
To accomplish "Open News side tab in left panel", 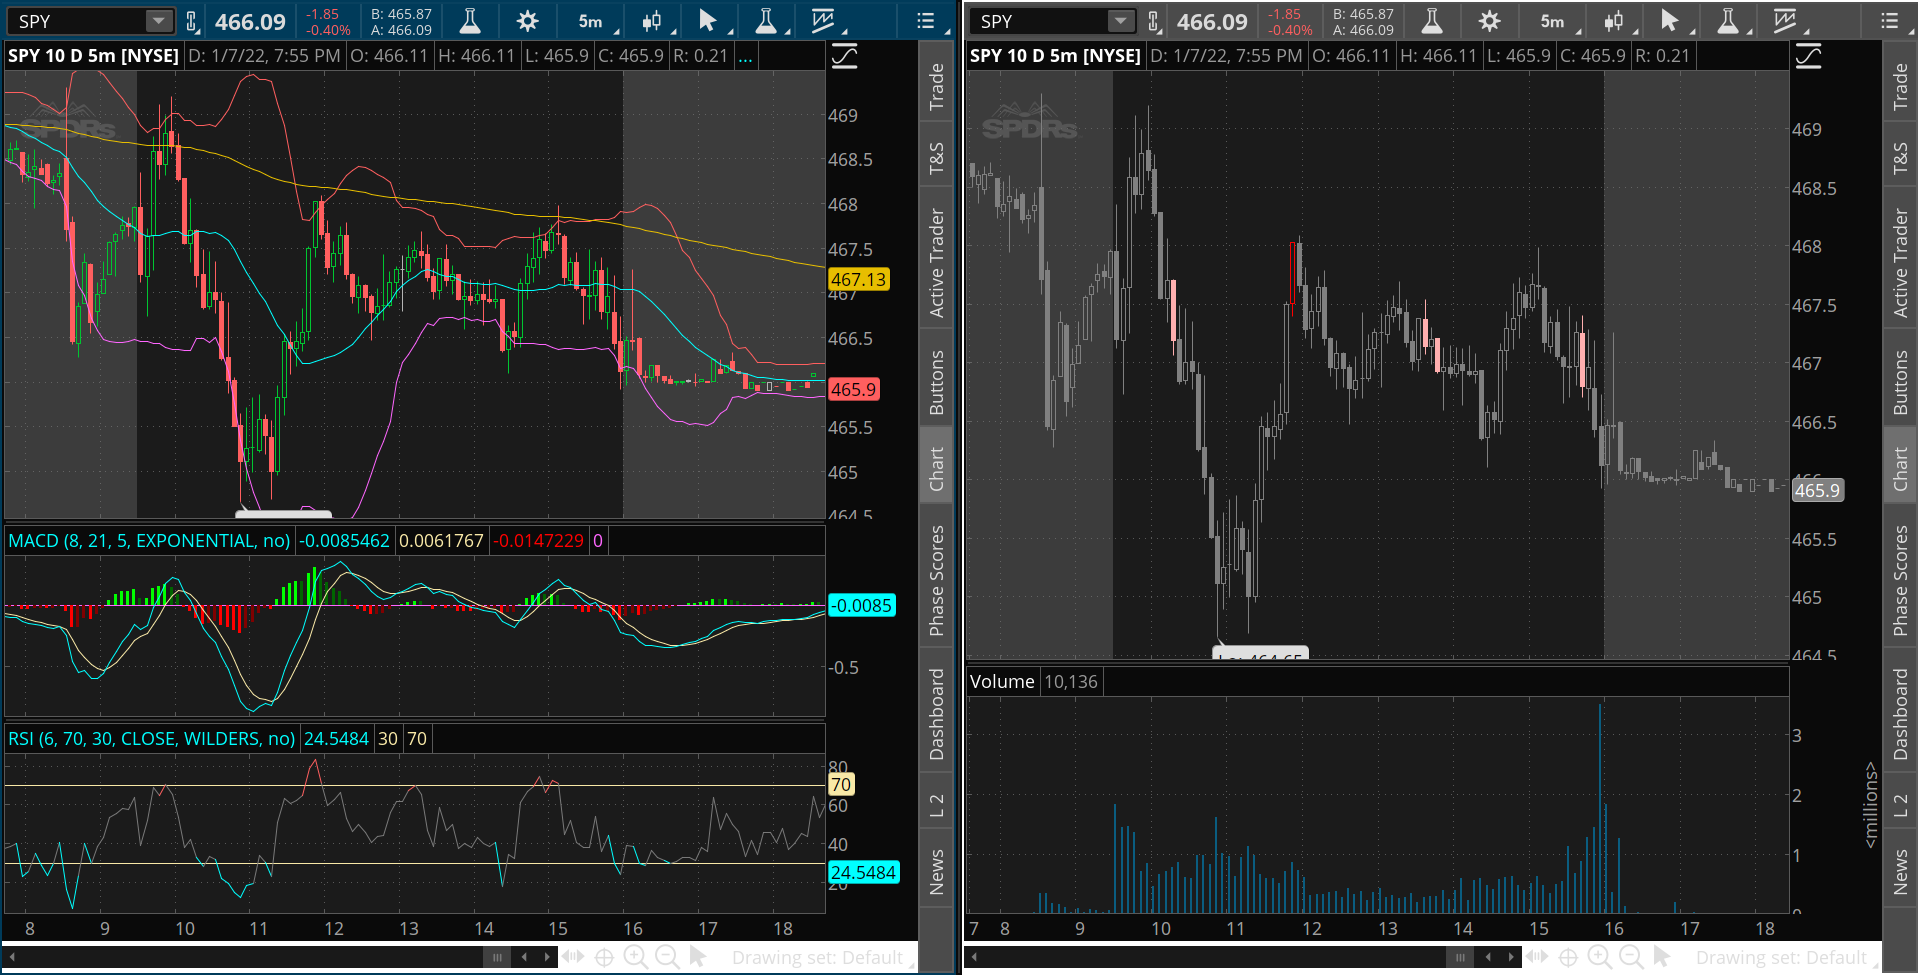I will 937,871.
